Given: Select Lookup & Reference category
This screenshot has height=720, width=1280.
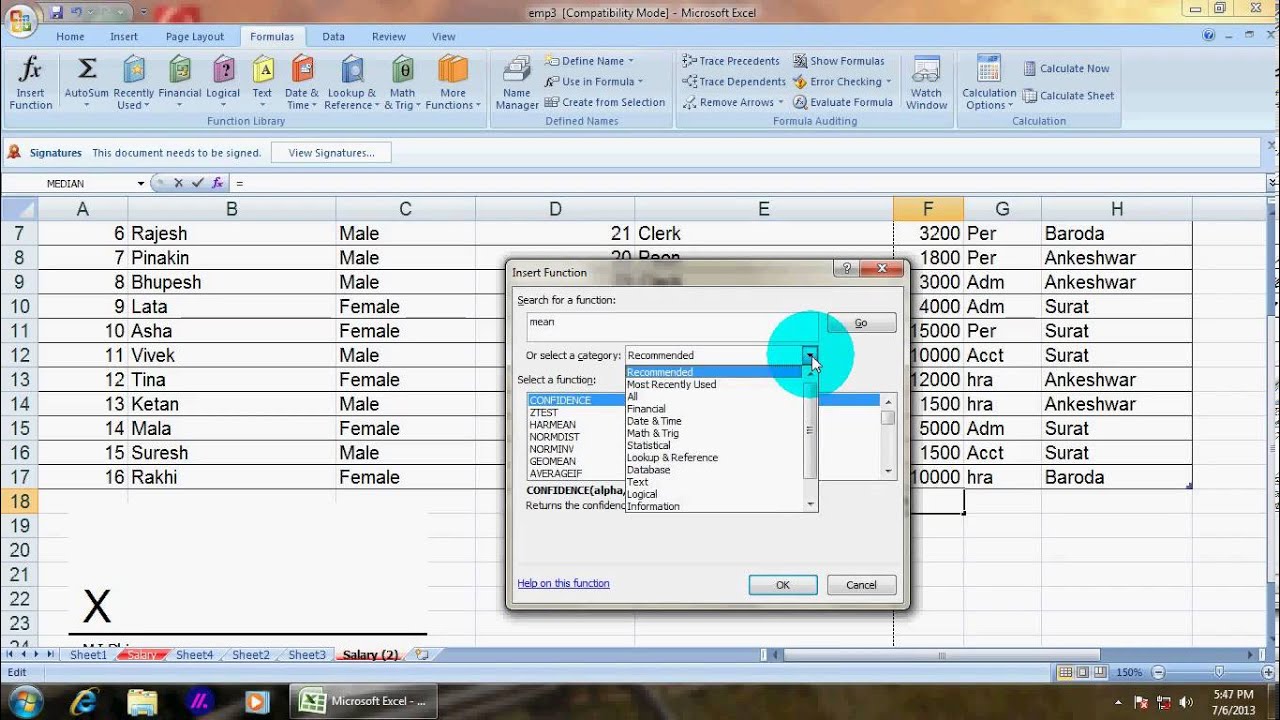Looking at the screenshot, I should [x=714, y=457].
